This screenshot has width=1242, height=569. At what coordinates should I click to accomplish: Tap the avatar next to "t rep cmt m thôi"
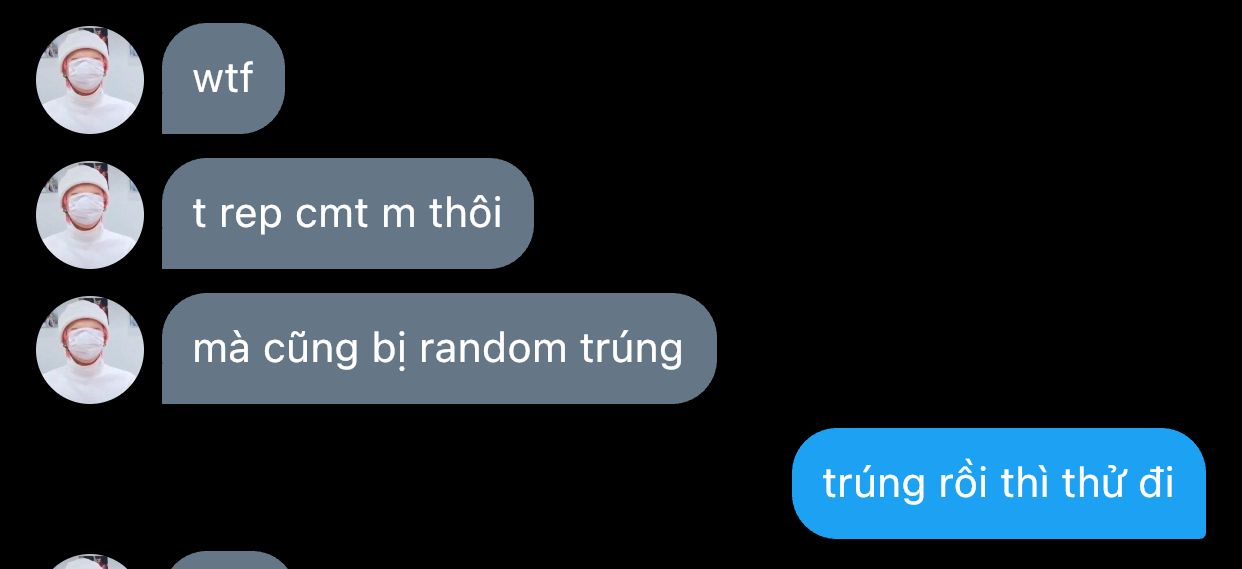tap(90, 214)
